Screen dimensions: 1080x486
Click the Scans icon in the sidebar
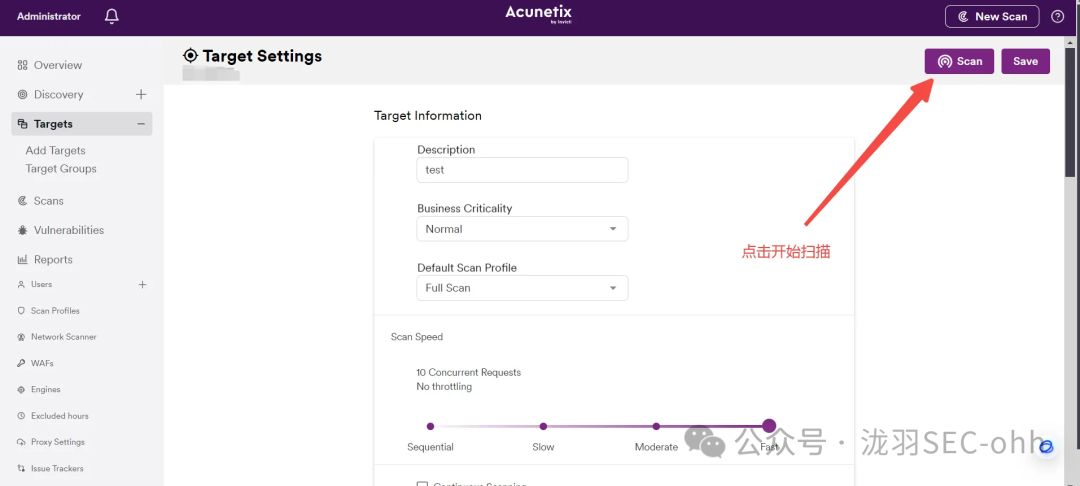pyautogui.click(x=23, y=201)
